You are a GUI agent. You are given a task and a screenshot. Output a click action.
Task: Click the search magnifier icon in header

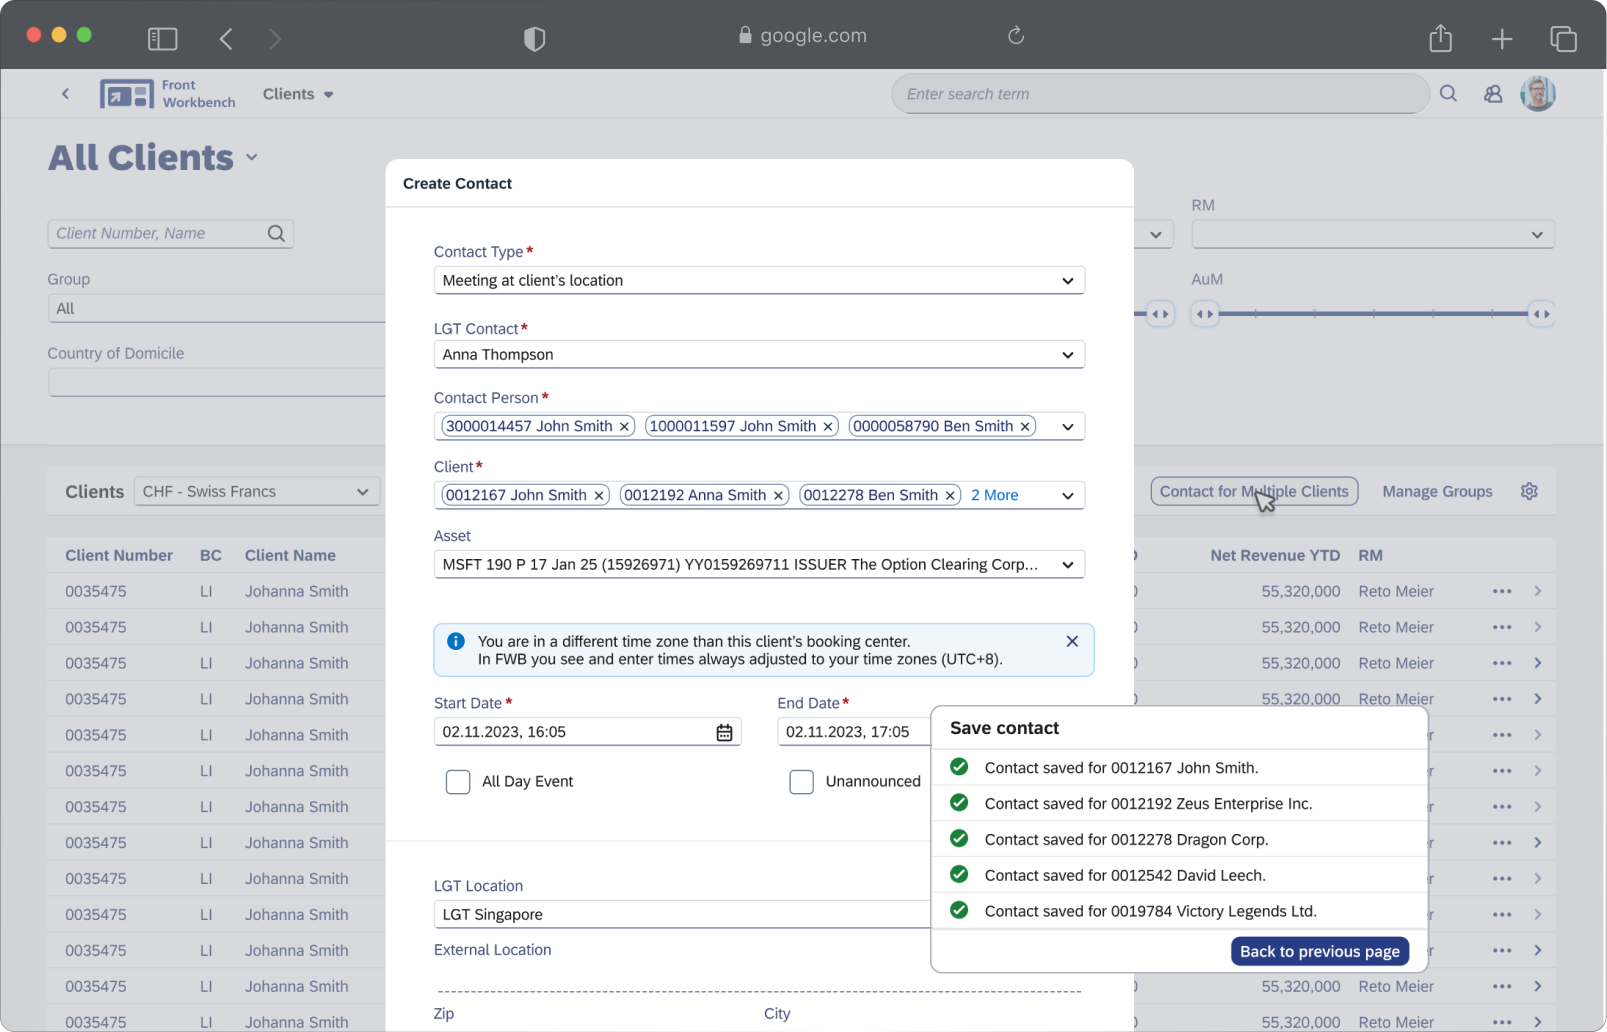[1448, 94]
